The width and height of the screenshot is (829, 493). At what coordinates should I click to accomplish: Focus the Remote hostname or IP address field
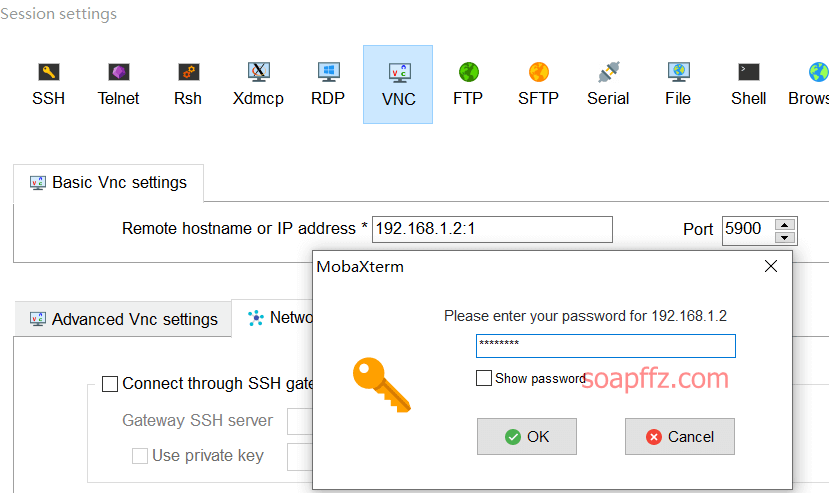[x=492, y=229]
